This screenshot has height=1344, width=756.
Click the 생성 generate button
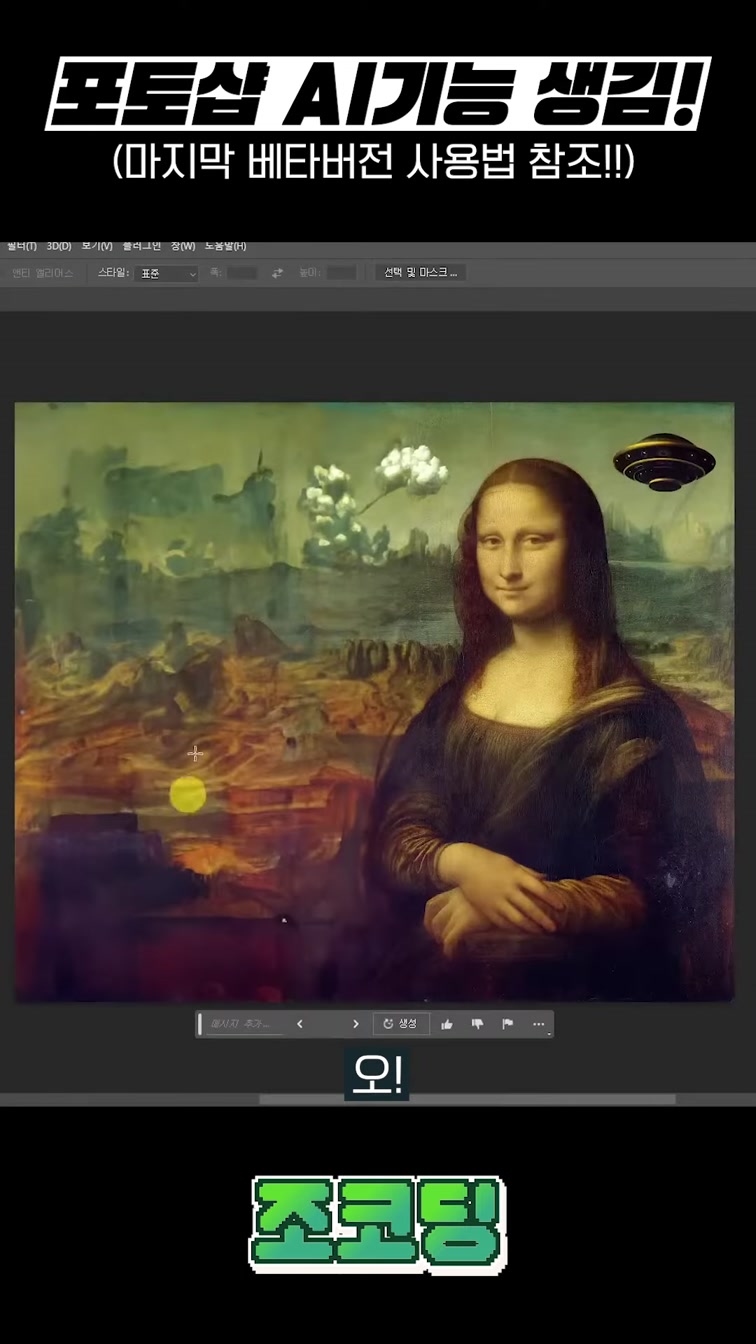(x=401, y=1024)
